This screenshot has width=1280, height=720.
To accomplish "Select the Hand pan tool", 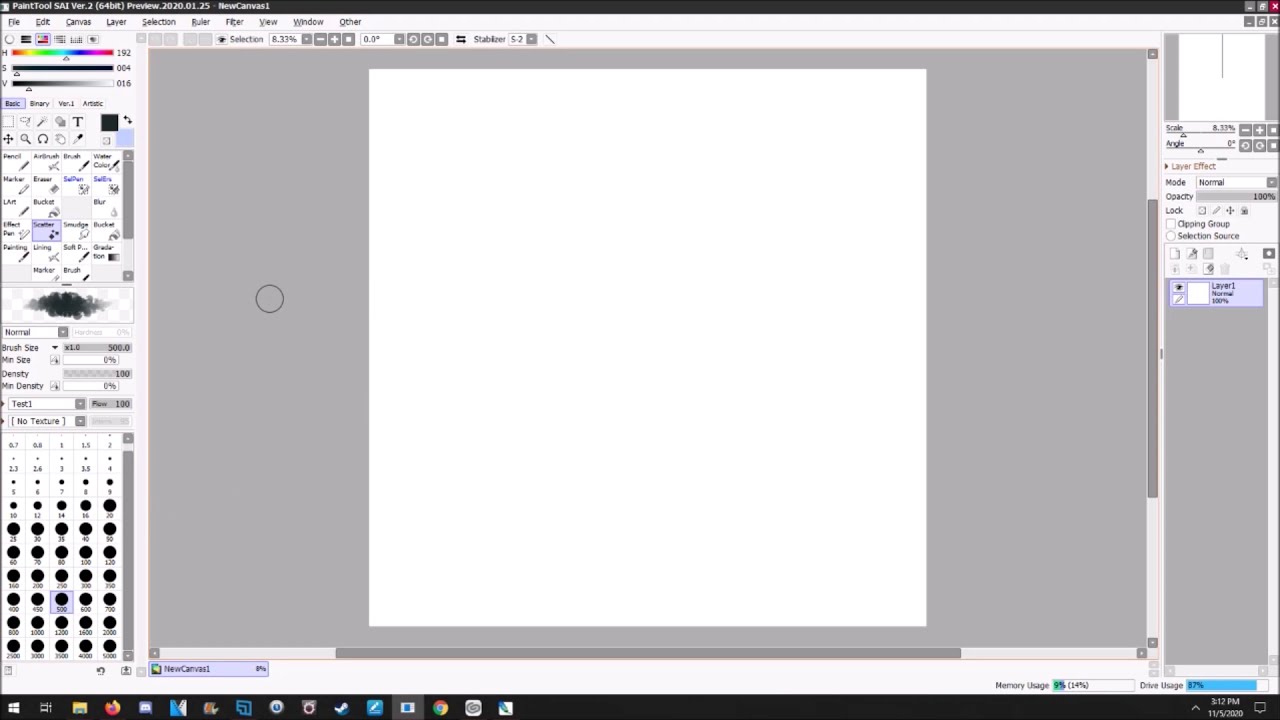I will 60,139.
